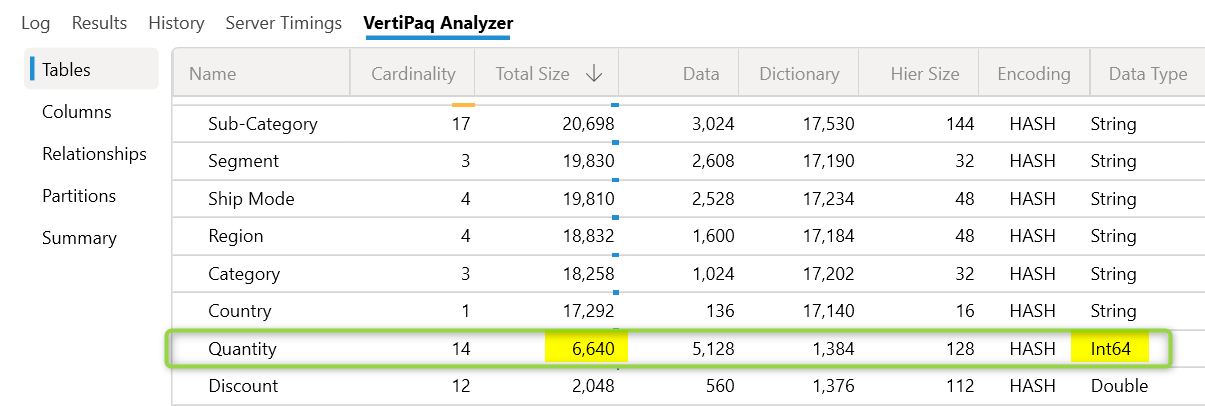The image size is (1205, 406).
Task: Select the Quantity row
Action: pos(242,349)
